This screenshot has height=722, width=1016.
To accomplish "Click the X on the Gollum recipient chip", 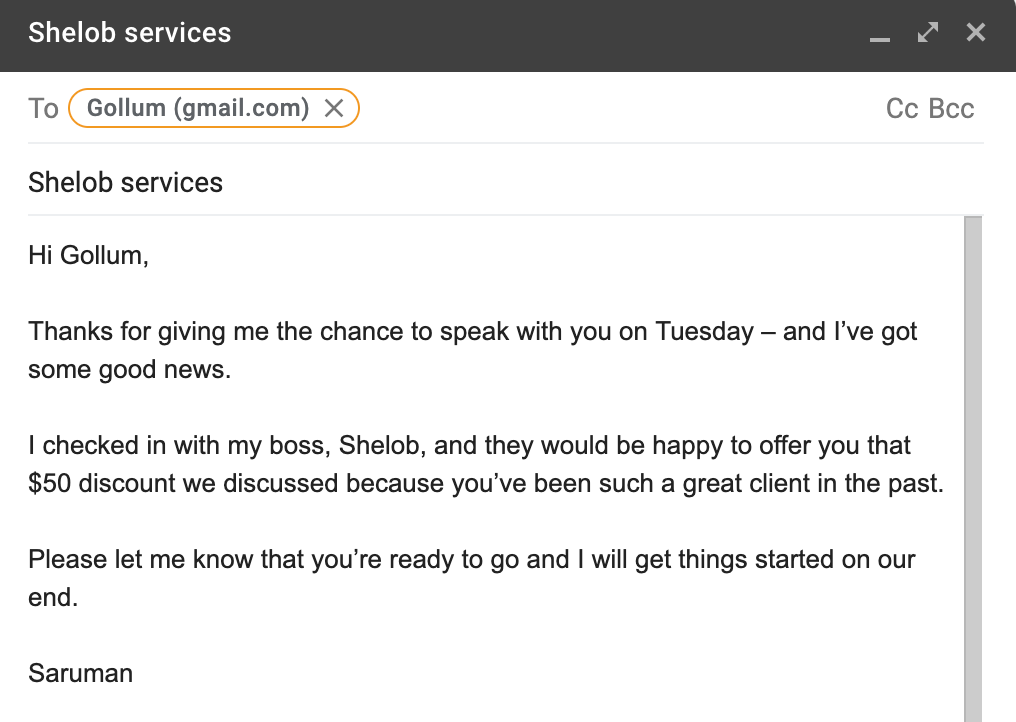I will click(336, 107).
